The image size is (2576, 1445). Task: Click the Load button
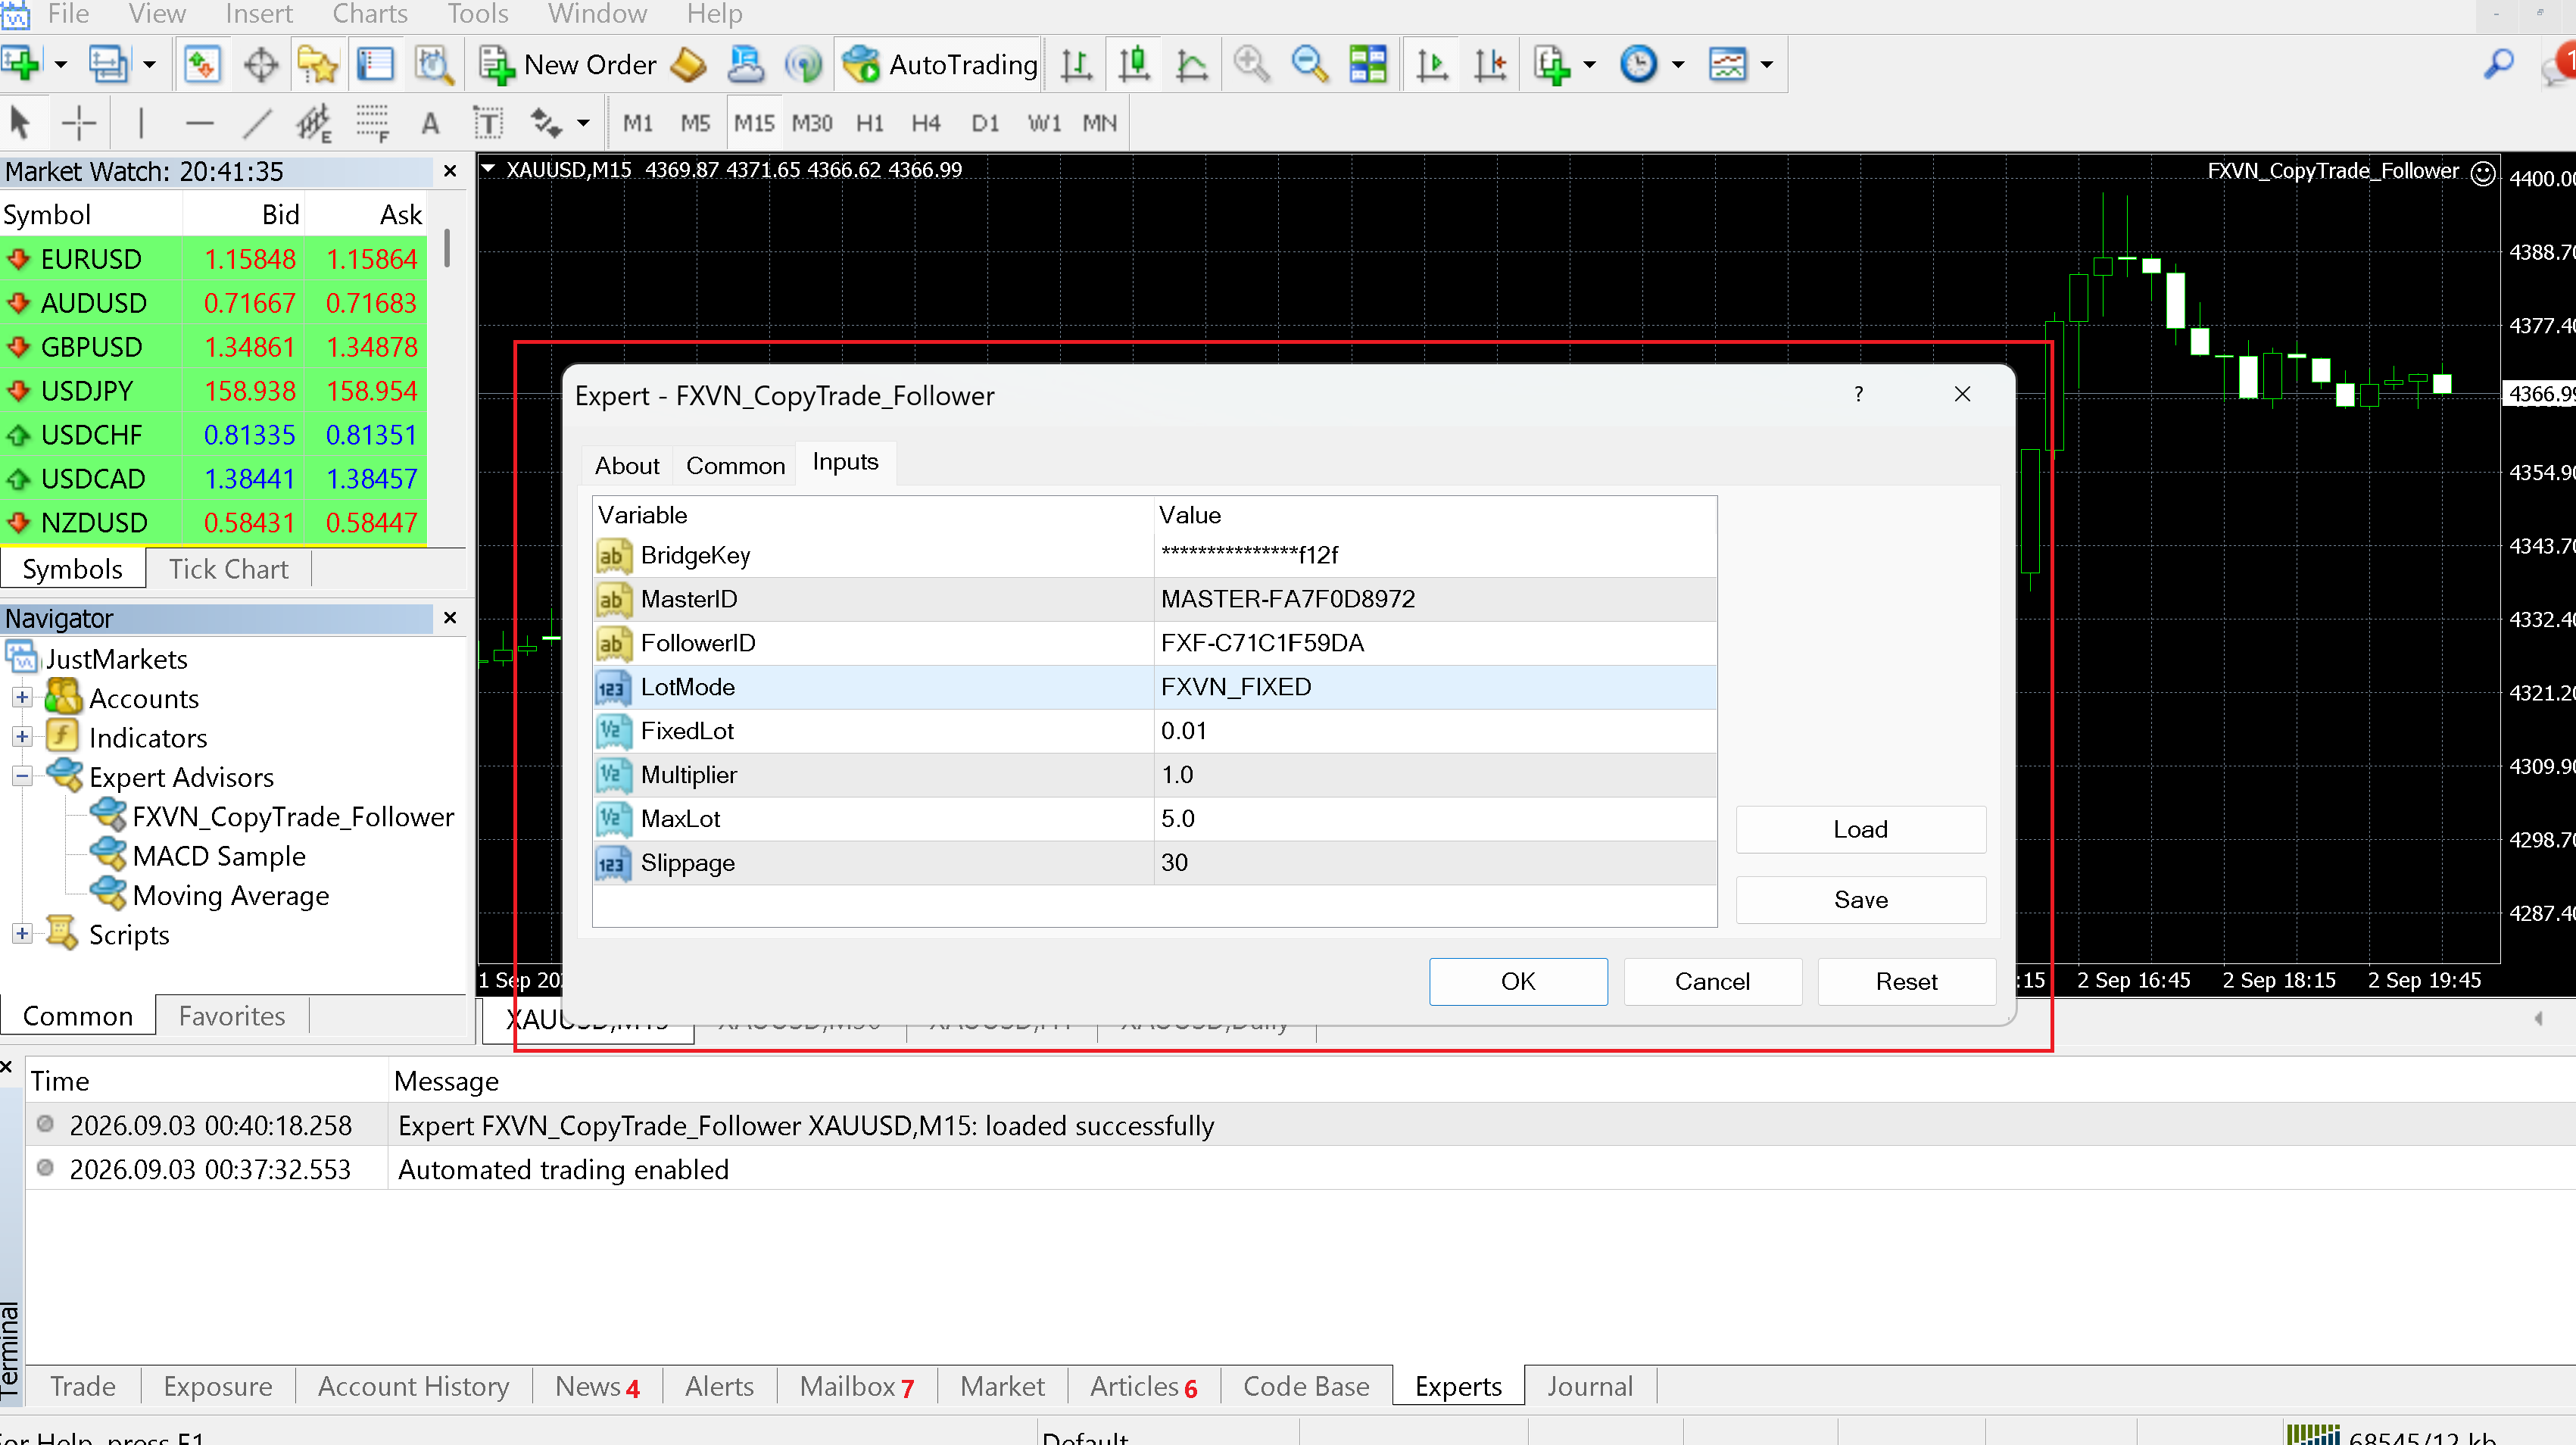point(1860,829)
